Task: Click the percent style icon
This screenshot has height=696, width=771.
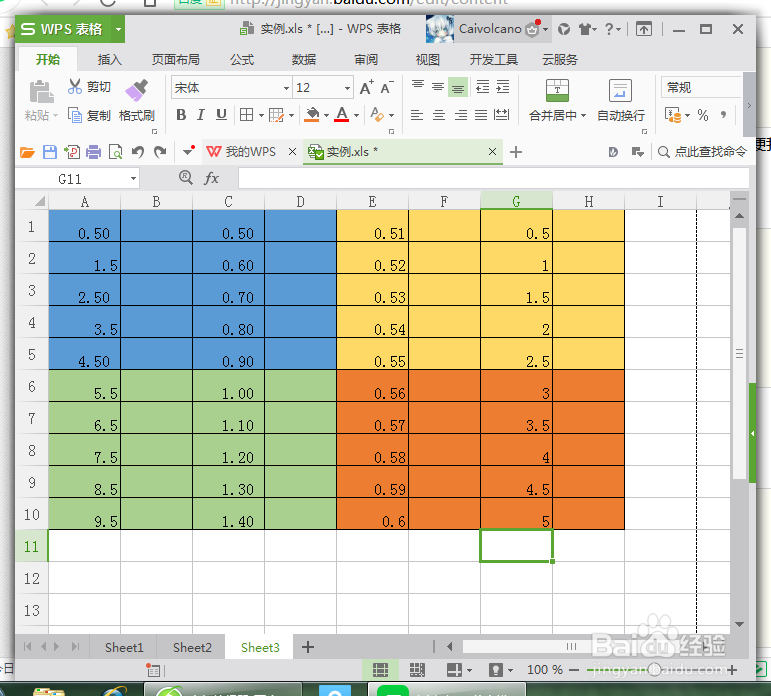Action: click(703, 115)
